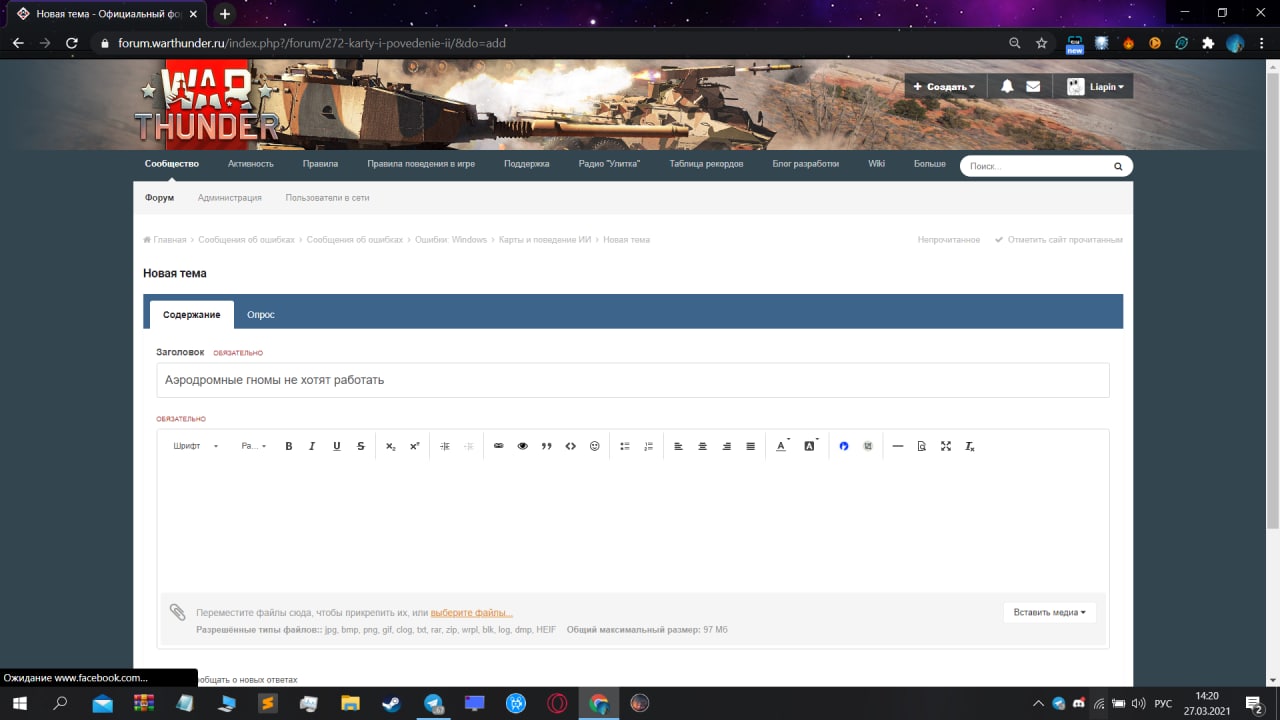Preview the post with the magnifier page icon
Image resolution: width=1280 pixels, height=720 pixels.
coord(922,446)
